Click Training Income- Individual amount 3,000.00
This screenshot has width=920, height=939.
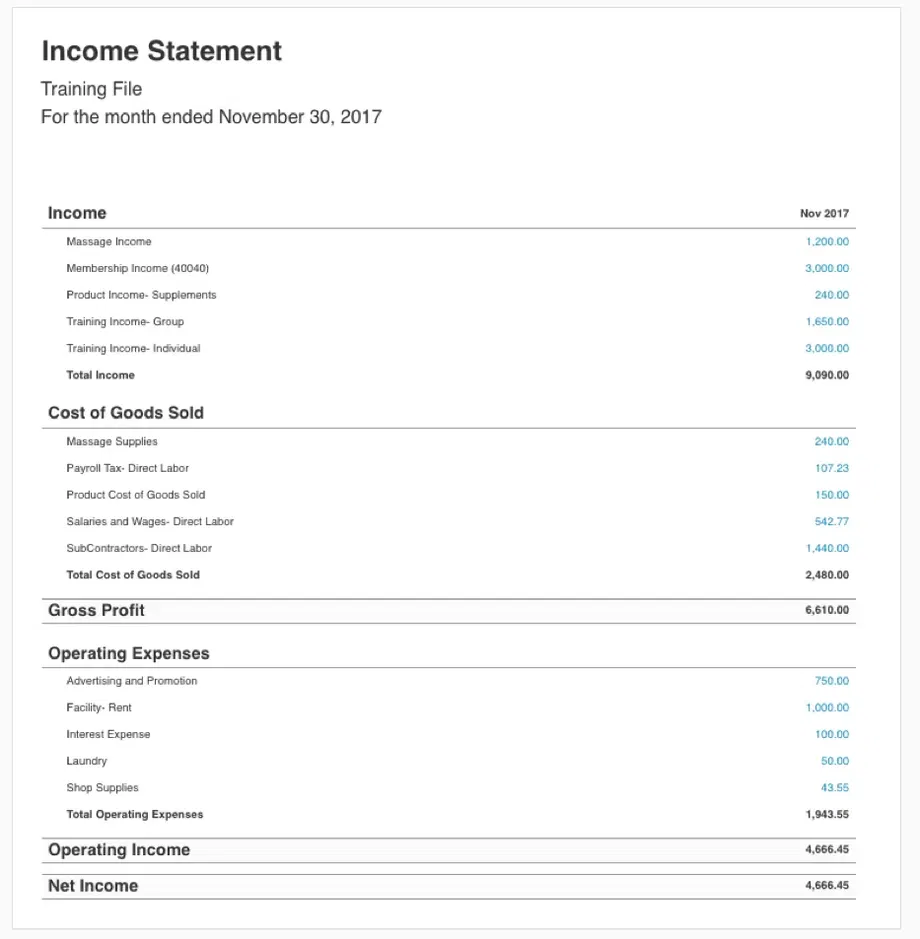click(827, 349)
